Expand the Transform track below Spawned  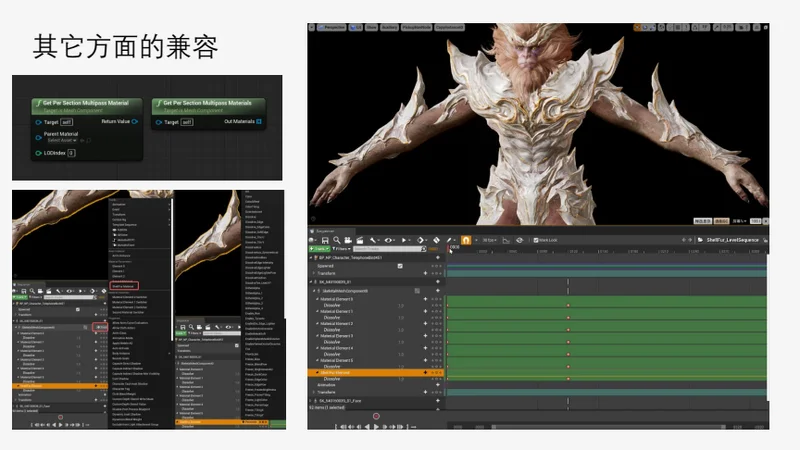point(314,273)
